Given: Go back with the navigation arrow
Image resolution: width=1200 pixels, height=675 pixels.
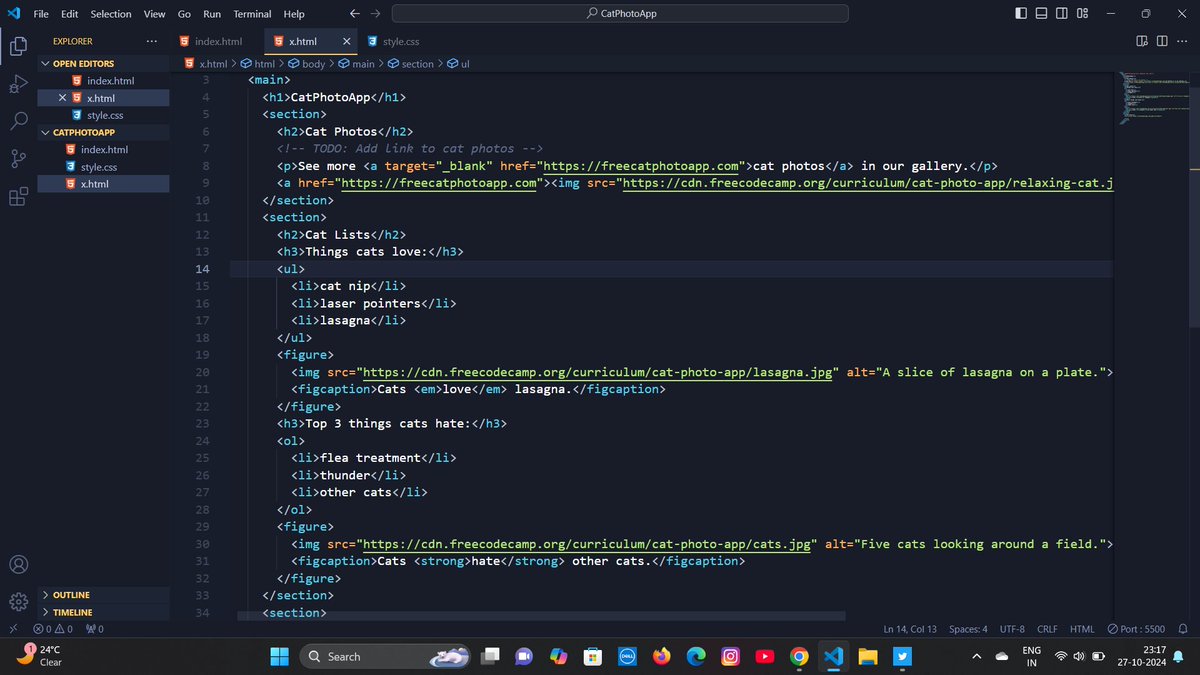Looking at the screenshot, I should [x=354, y=14].
